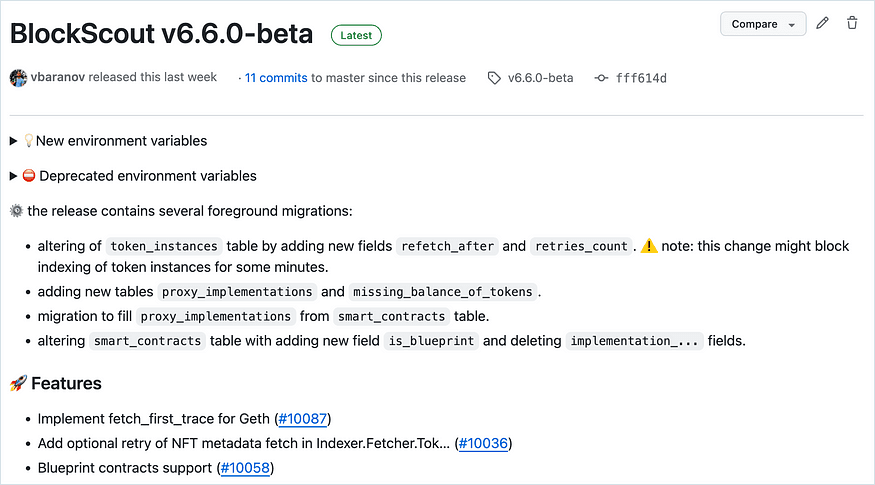Click the lightbulb emoji icon
This screenshot has height=485, width=875.
(28, 141)
